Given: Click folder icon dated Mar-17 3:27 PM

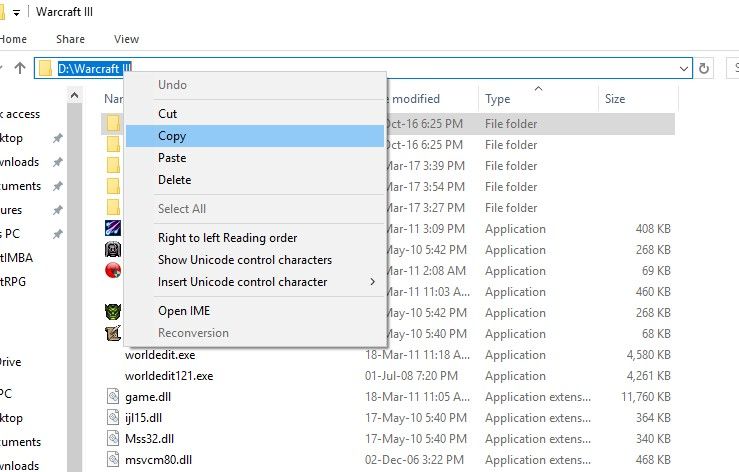Looking at the screenshot, I should coord(113,207).
